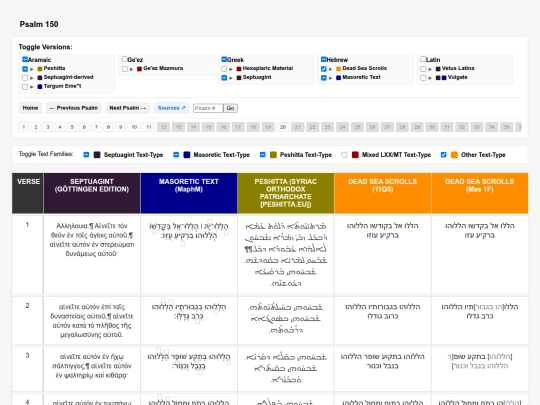Click the blue Targum Eme"t color swatch
Viewport: 540px width, 405px height.
click(x=40, y=87)
